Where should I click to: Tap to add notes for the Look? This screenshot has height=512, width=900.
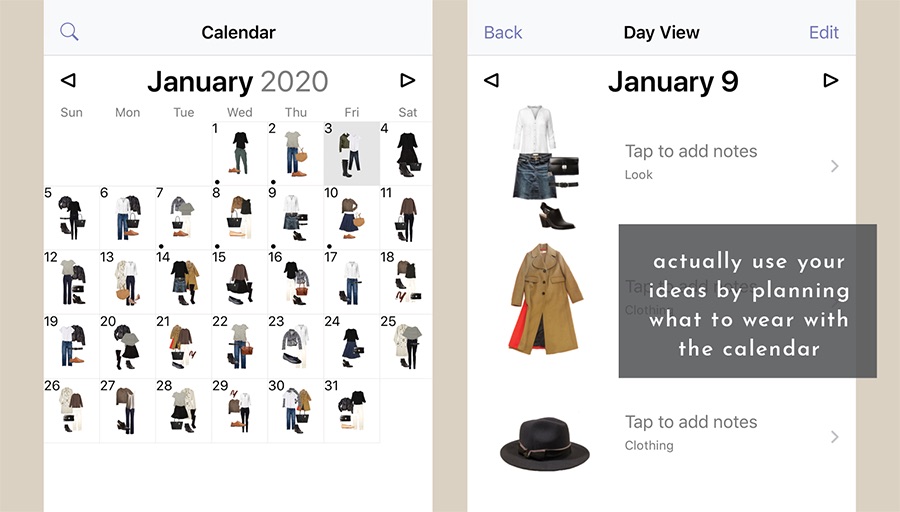(x=690, y=151)
